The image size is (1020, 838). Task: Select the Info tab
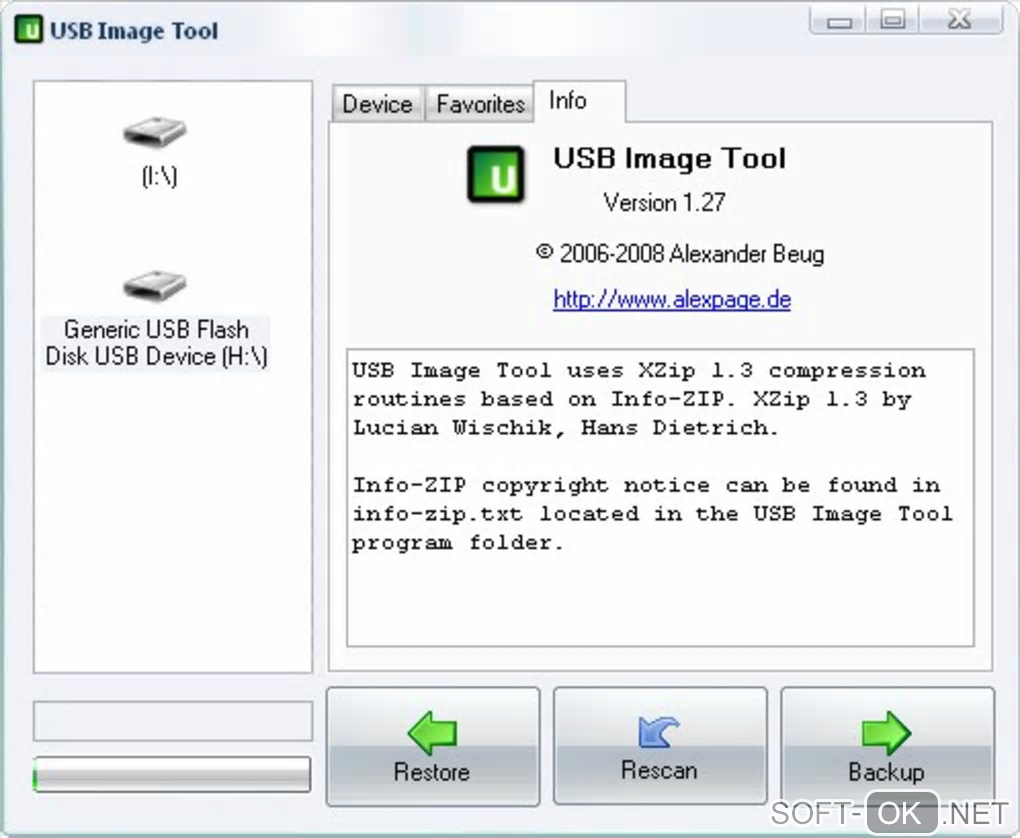click(x=579, y=101)
